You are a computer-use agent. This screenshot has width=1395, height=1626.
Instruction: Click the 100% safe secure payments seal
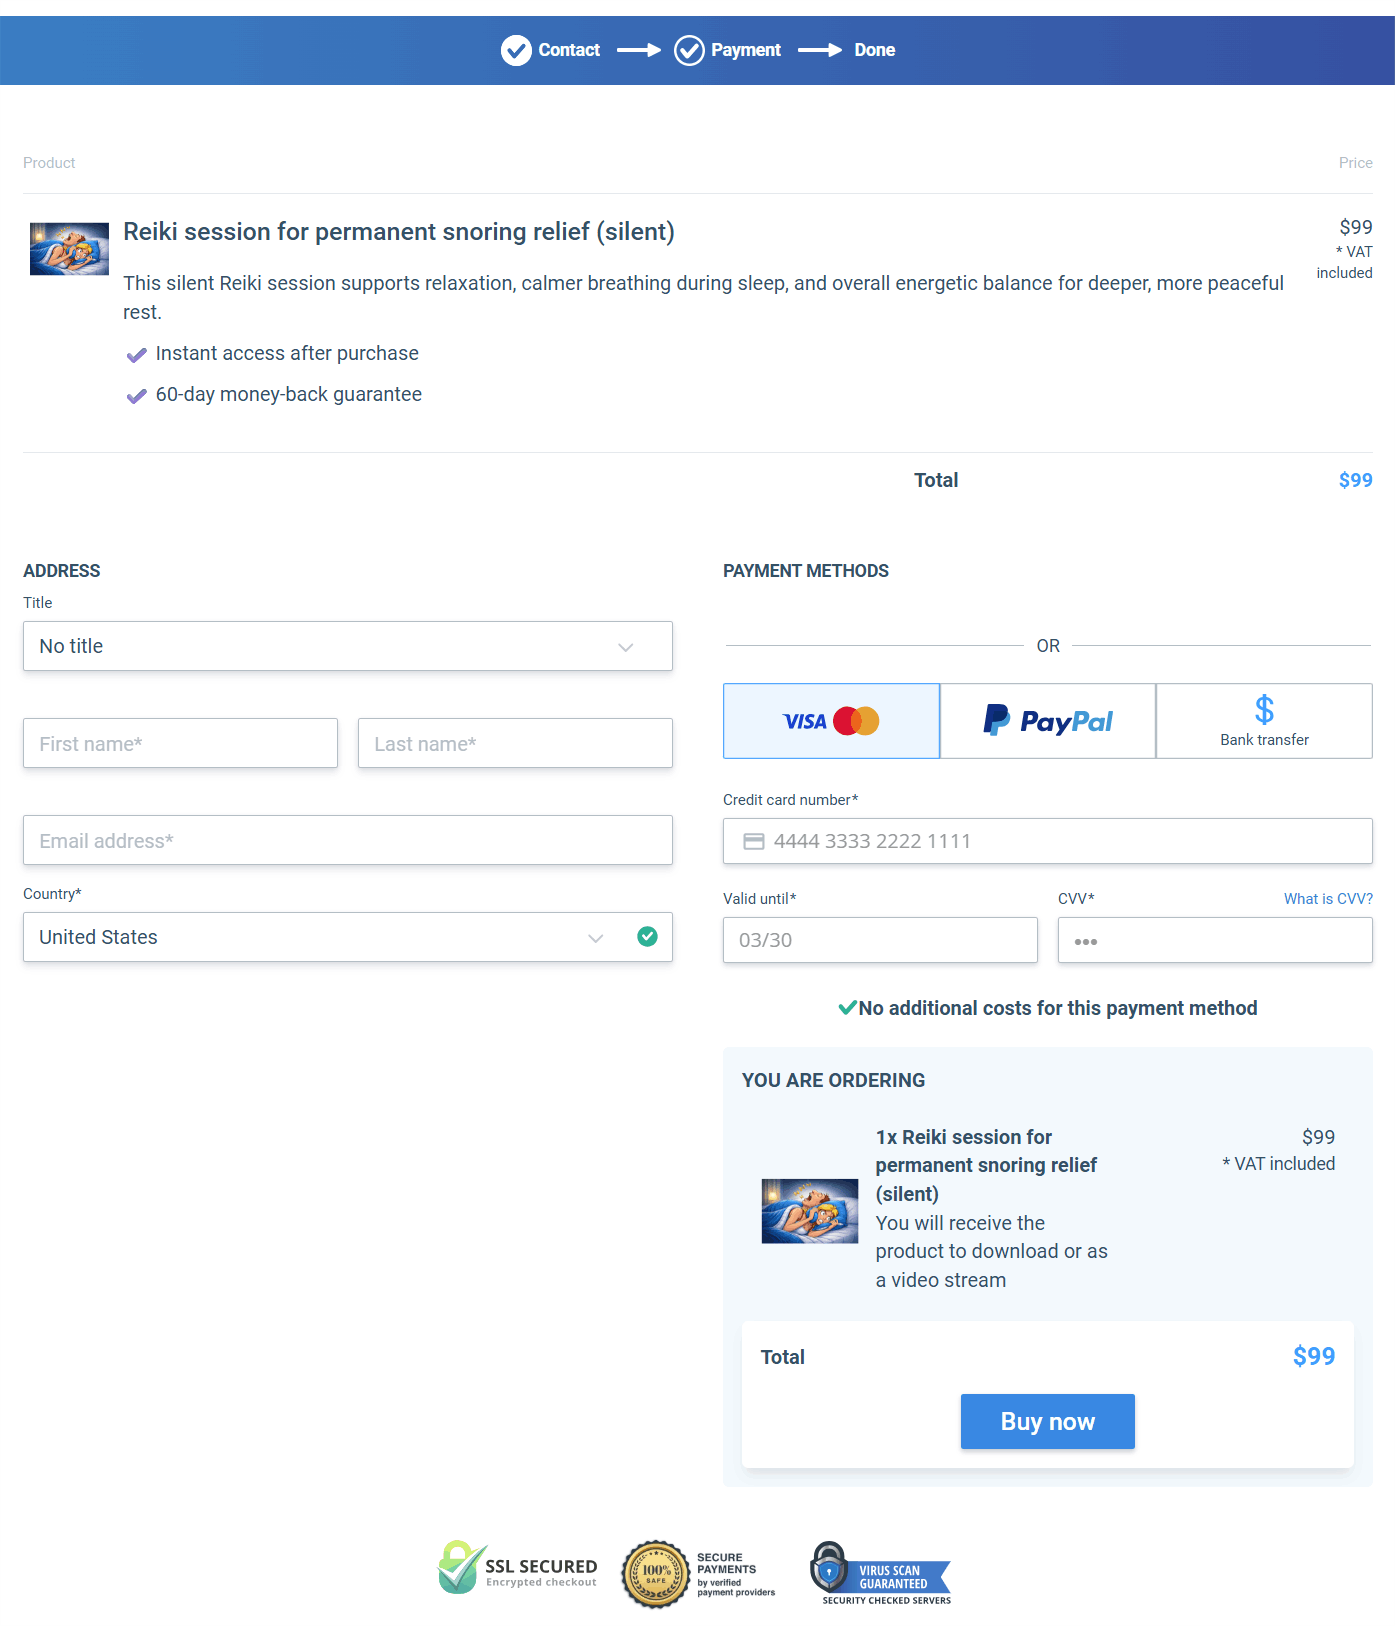click(x=655, y=1574)
